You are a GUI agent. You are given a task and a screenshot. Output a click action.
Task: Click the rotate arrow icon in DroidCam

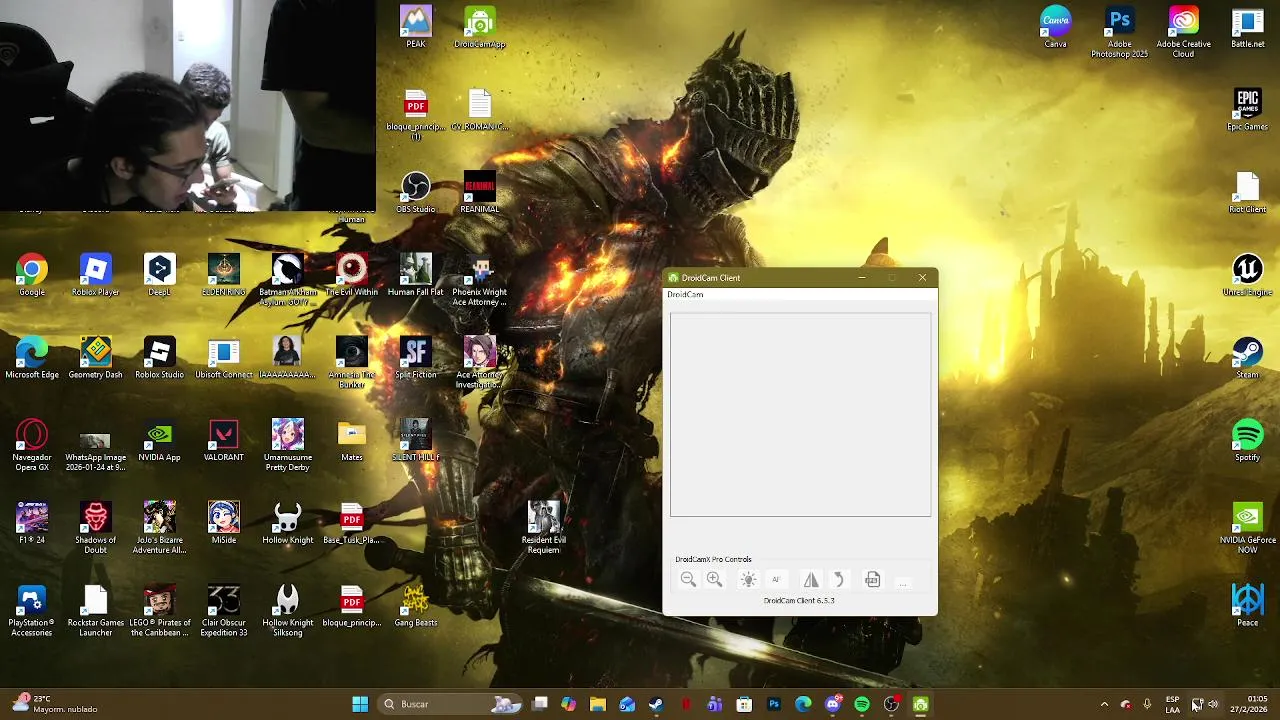pyautogui.click(x=839, y=580)
